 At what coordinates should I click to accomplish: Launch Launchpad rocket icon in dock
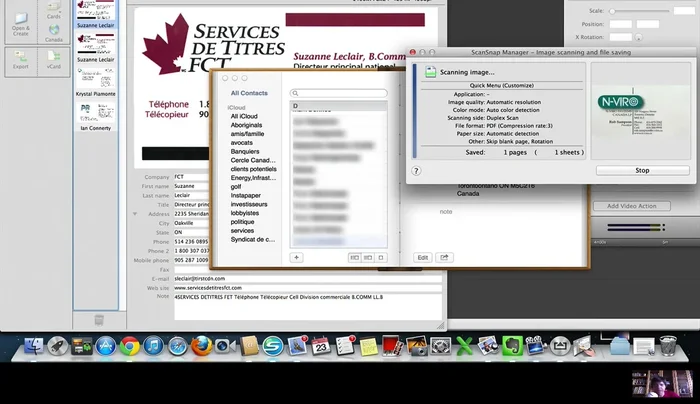(x=58, y=346)
